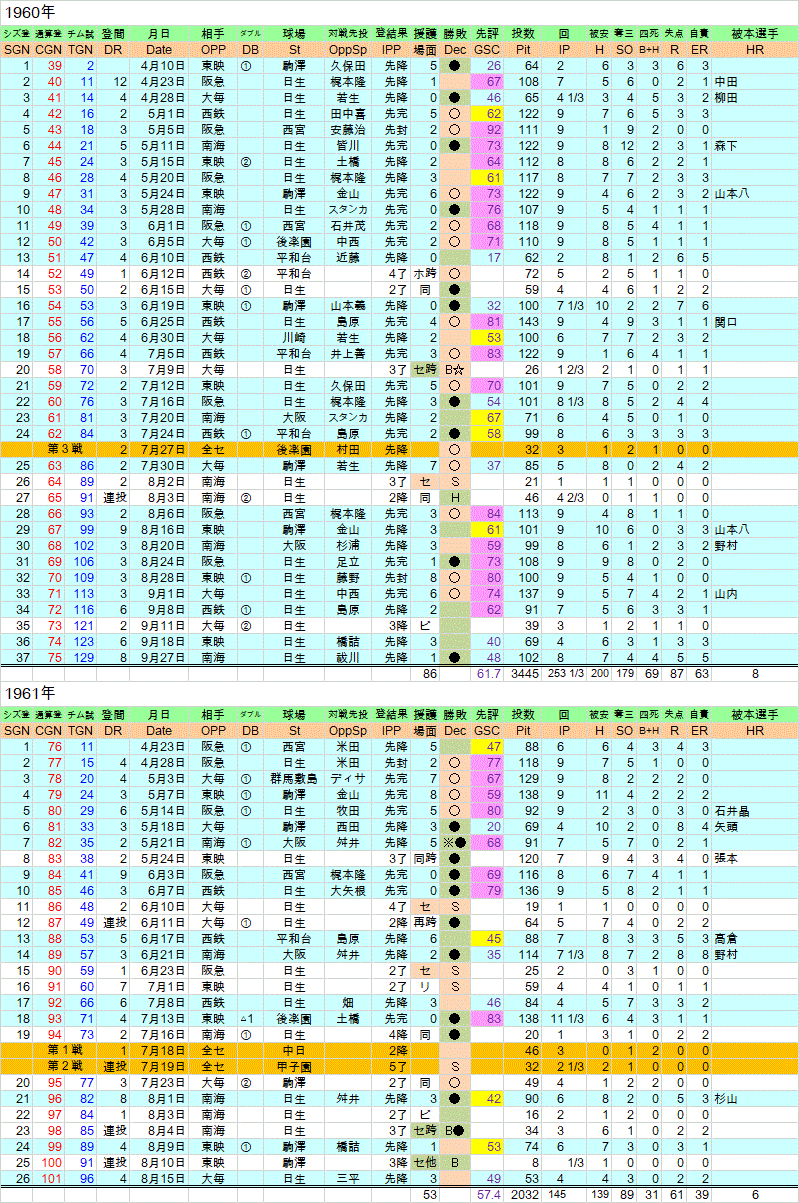This screenshot has height=1203, width=799.
Task: Select the 9月1日 date cell
Action: [158, 594]
